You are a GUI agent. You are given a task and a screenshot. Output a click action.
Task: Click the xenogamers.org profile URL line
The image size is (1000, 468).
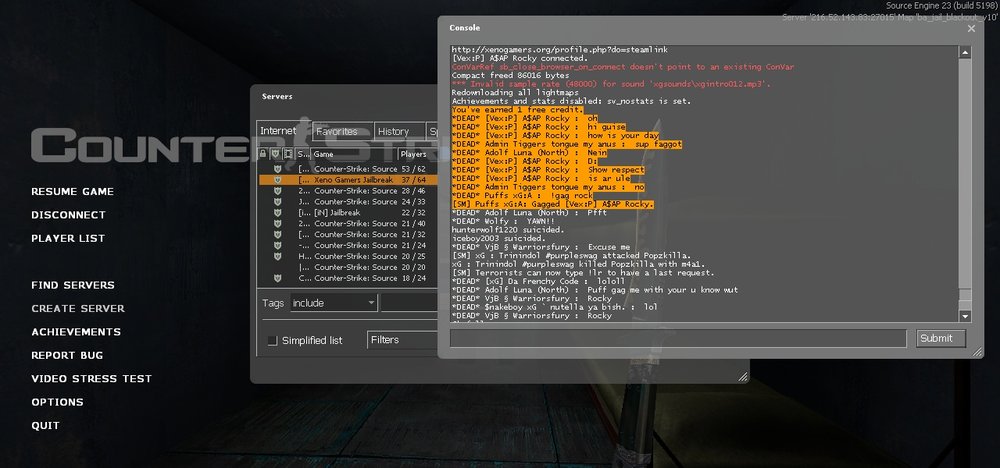[559, 50]
